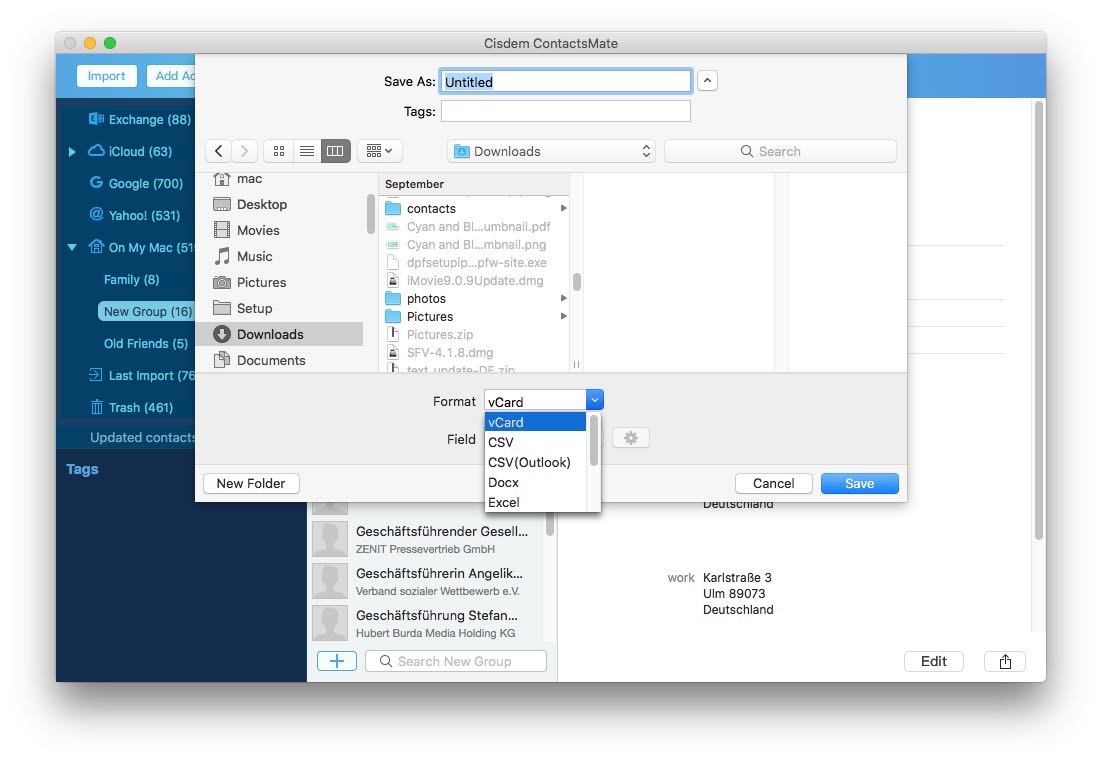
Task: Click the Yahoo @ icon
Action: click(96, 214)
